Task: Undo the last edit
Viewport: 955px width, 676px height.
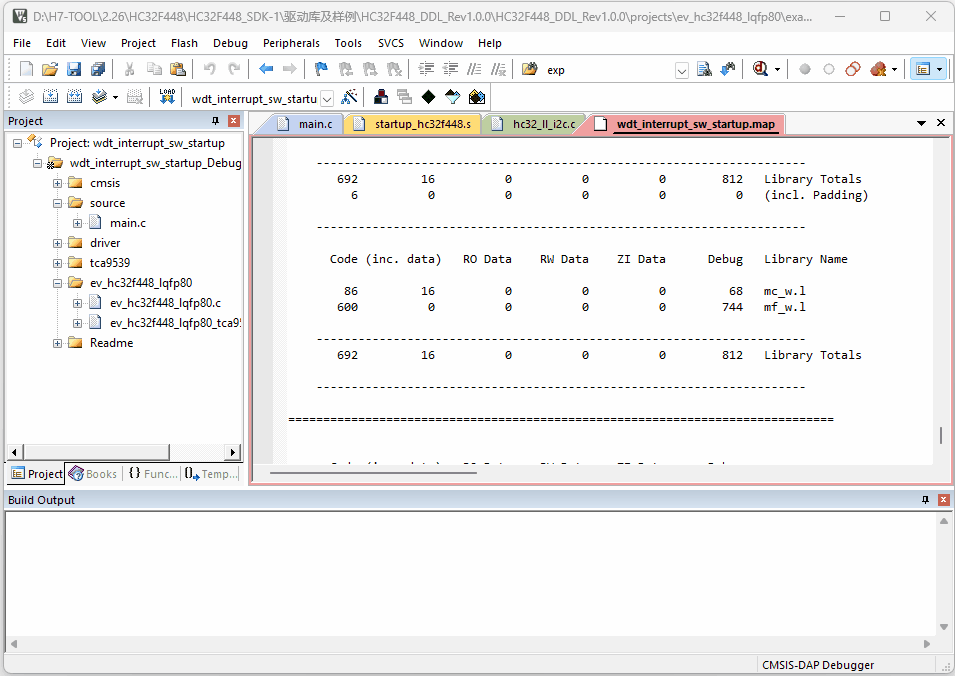Action: pyautogui.click(x=210, y=69)
